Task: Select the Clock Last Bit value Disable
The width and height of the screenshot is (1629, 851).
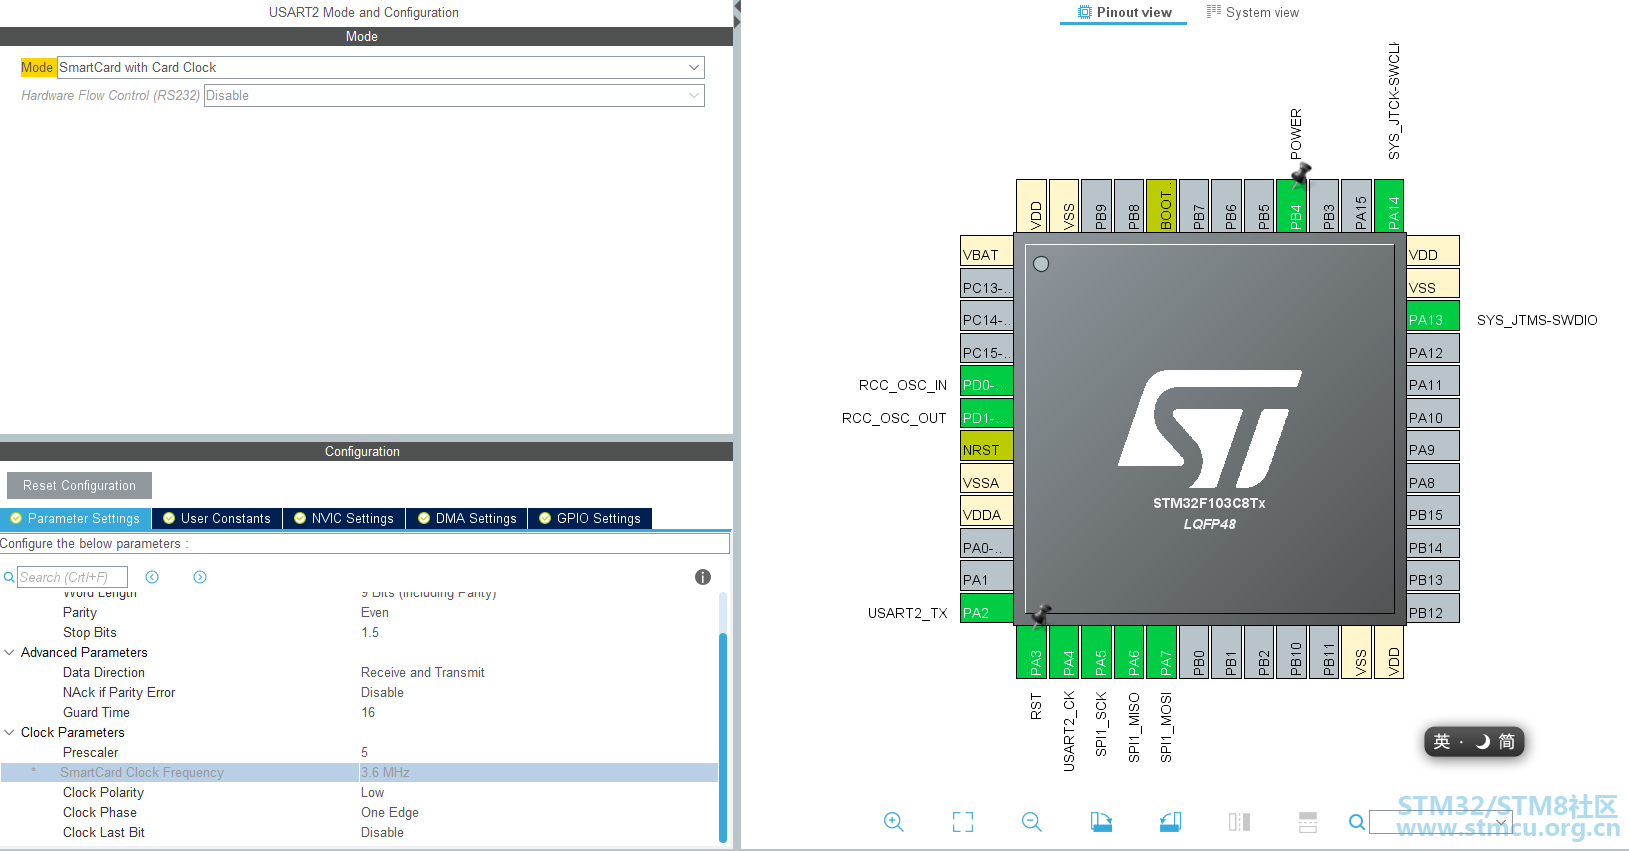Action: (x=382, y=832)
